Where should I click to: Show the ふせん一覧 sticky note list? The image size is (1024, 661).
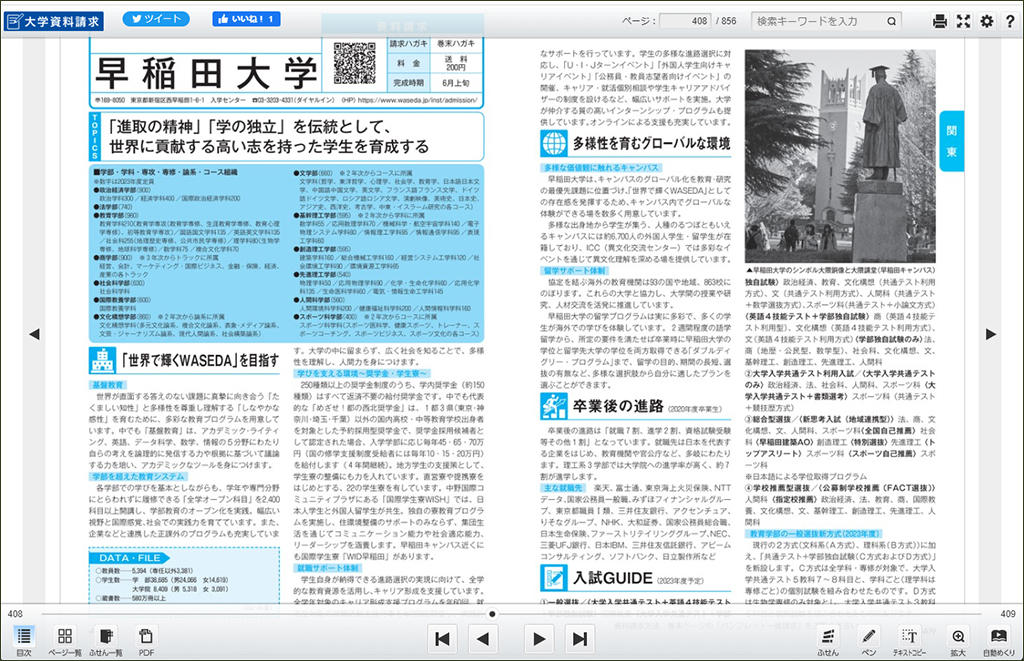105,640
